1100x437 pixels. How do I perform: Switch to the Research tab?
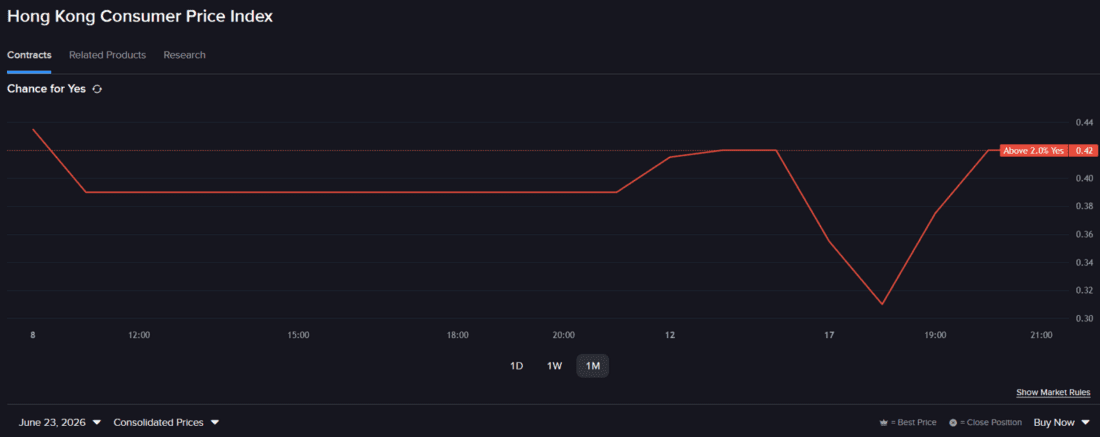coord(185,55)
